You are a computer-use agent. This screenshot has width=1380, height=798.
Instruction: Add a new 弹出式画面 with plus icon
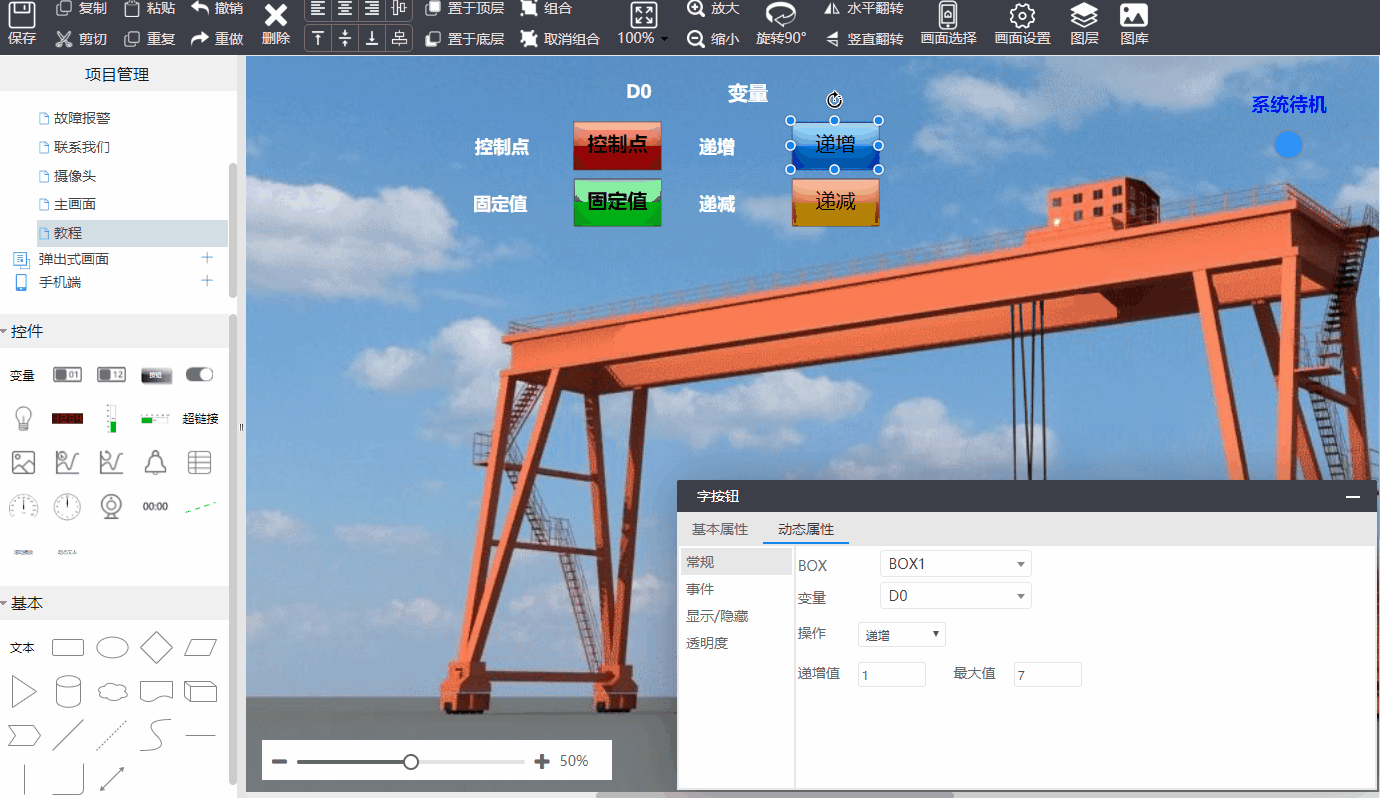coord(207,258)
